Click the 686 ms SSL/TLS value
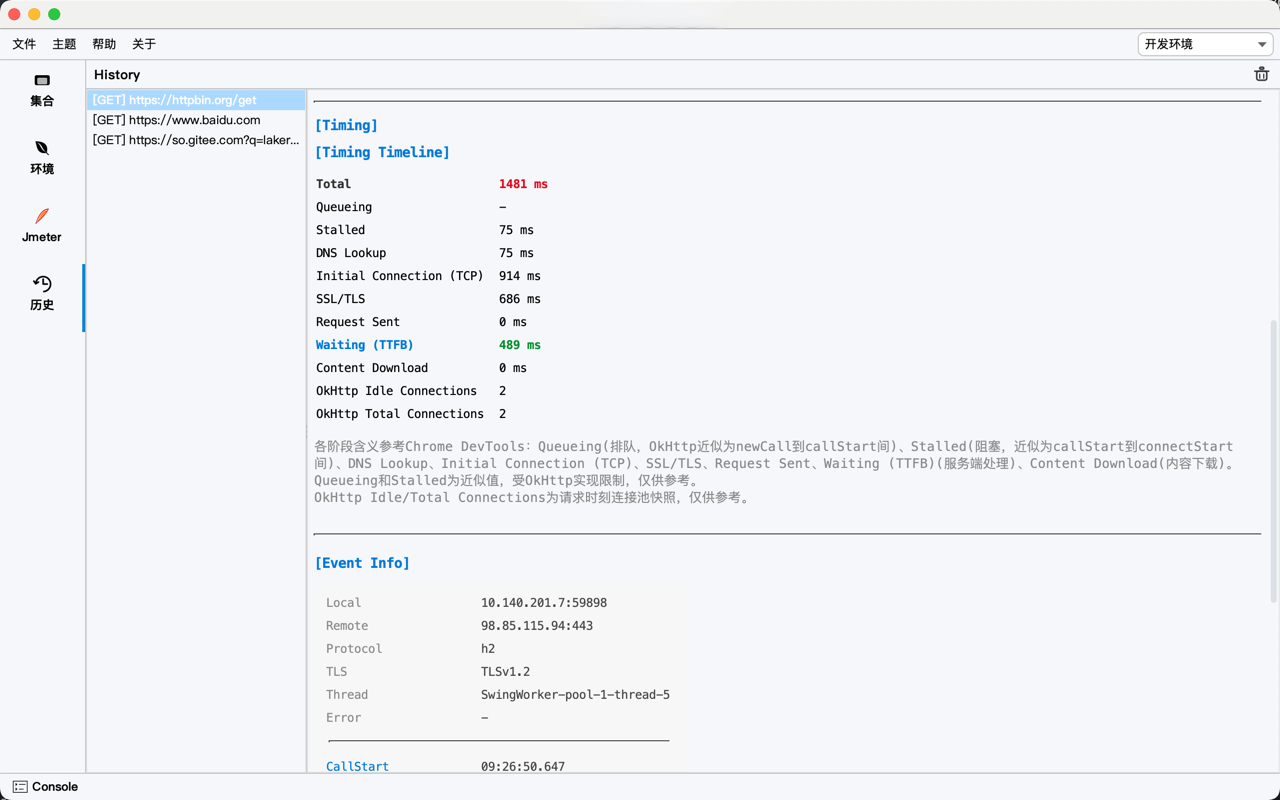The width and height of the screenshot is (1280, 800). 520,299
